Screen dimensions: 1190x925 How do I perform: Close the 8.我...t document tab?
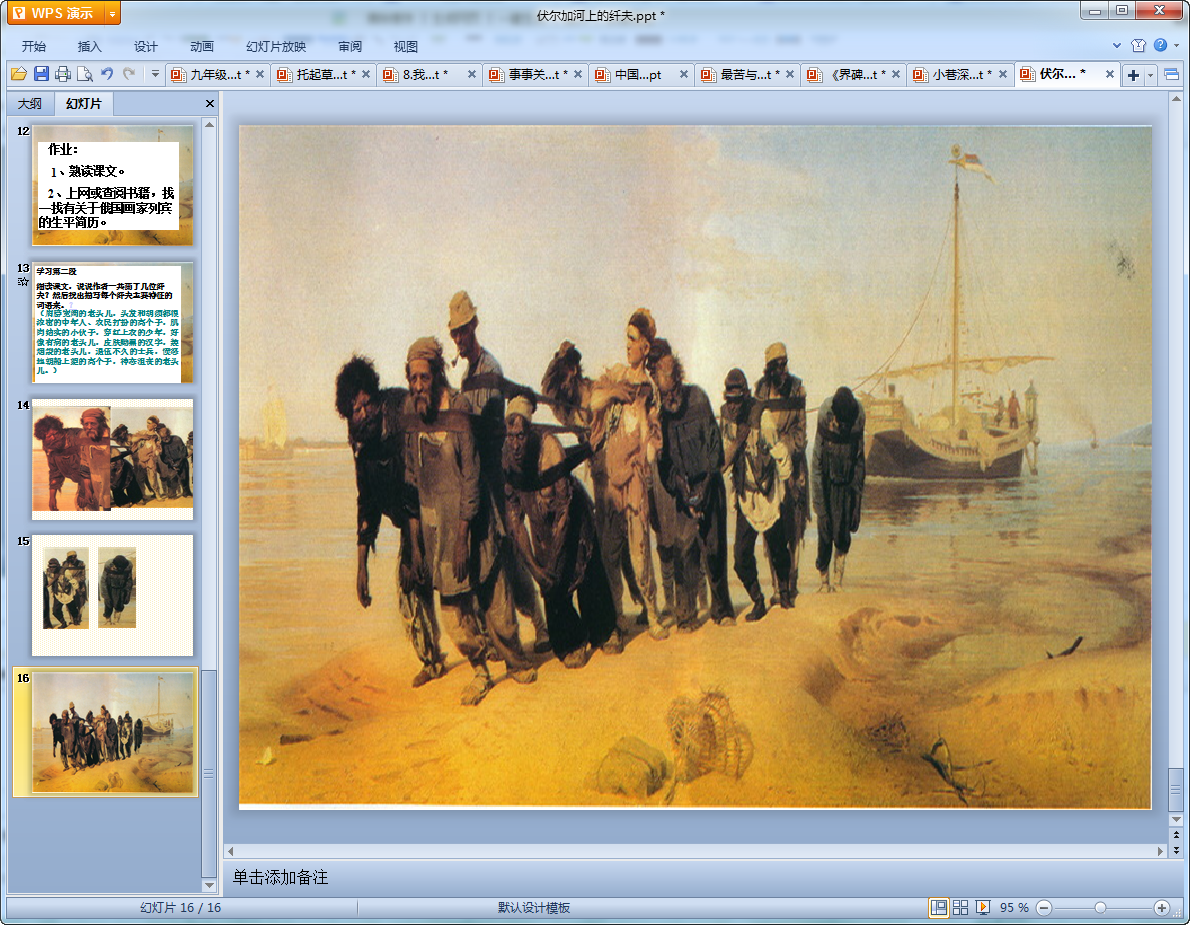tap(472, 74)
